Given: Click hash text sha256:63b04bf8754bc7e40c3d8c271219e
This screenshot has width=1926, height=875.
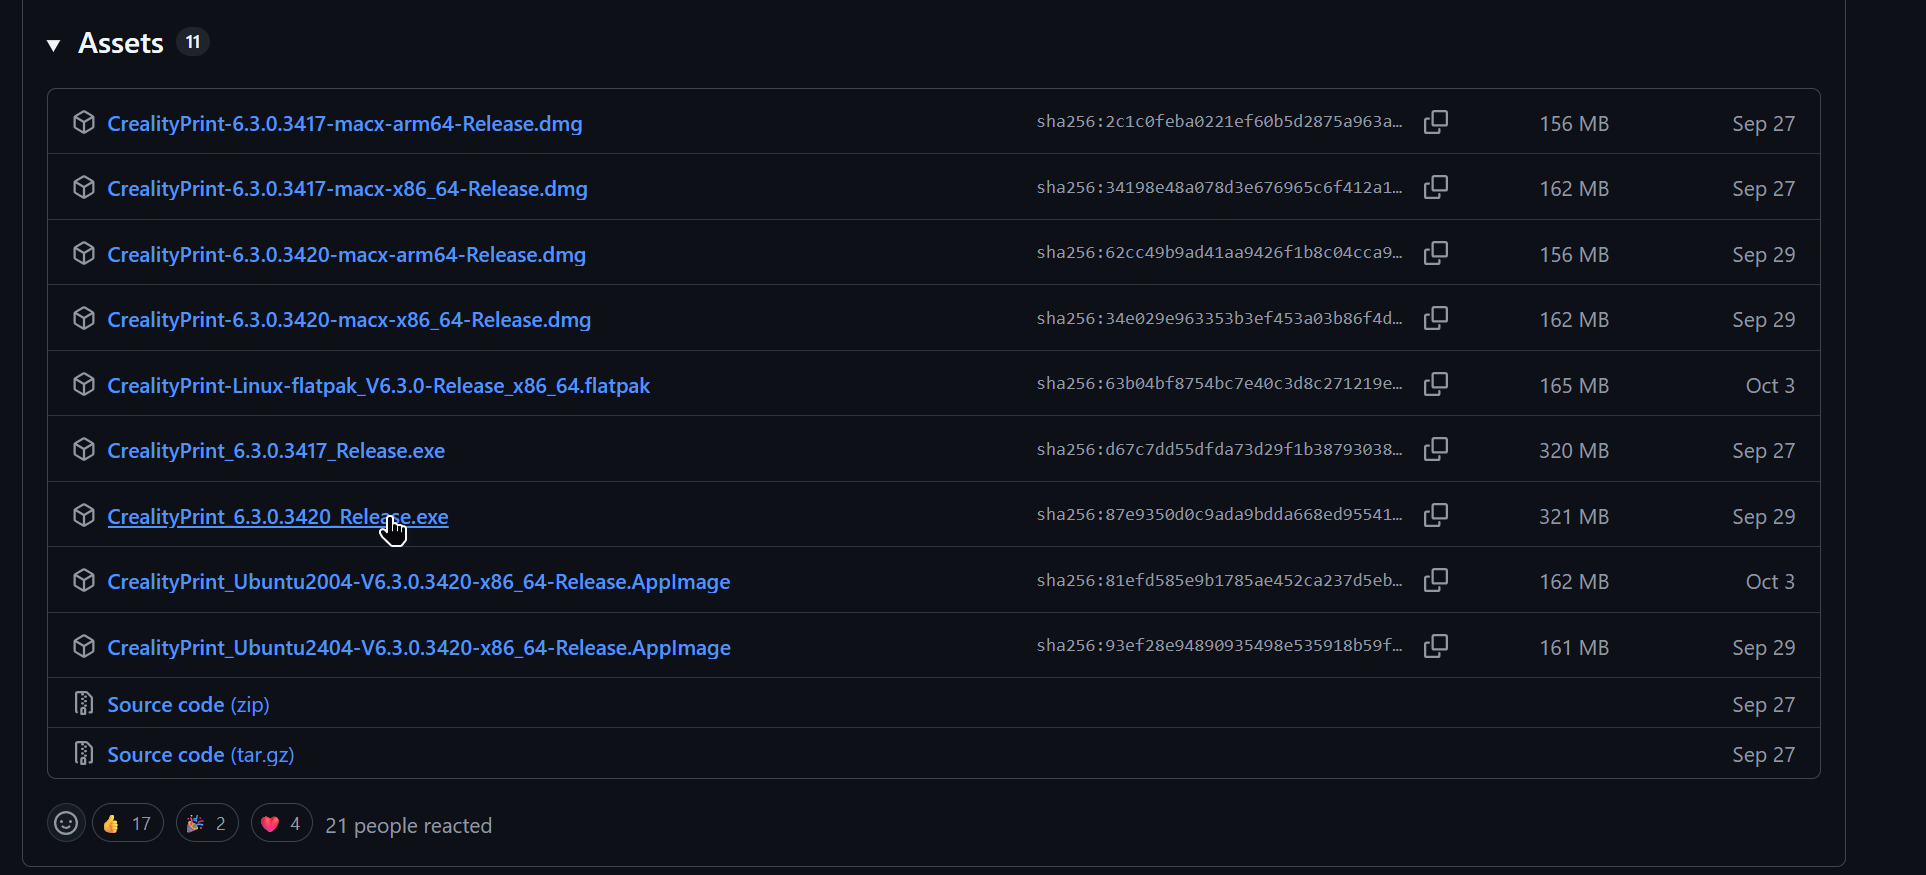Looking at the screenshot, I should 1219,384.
